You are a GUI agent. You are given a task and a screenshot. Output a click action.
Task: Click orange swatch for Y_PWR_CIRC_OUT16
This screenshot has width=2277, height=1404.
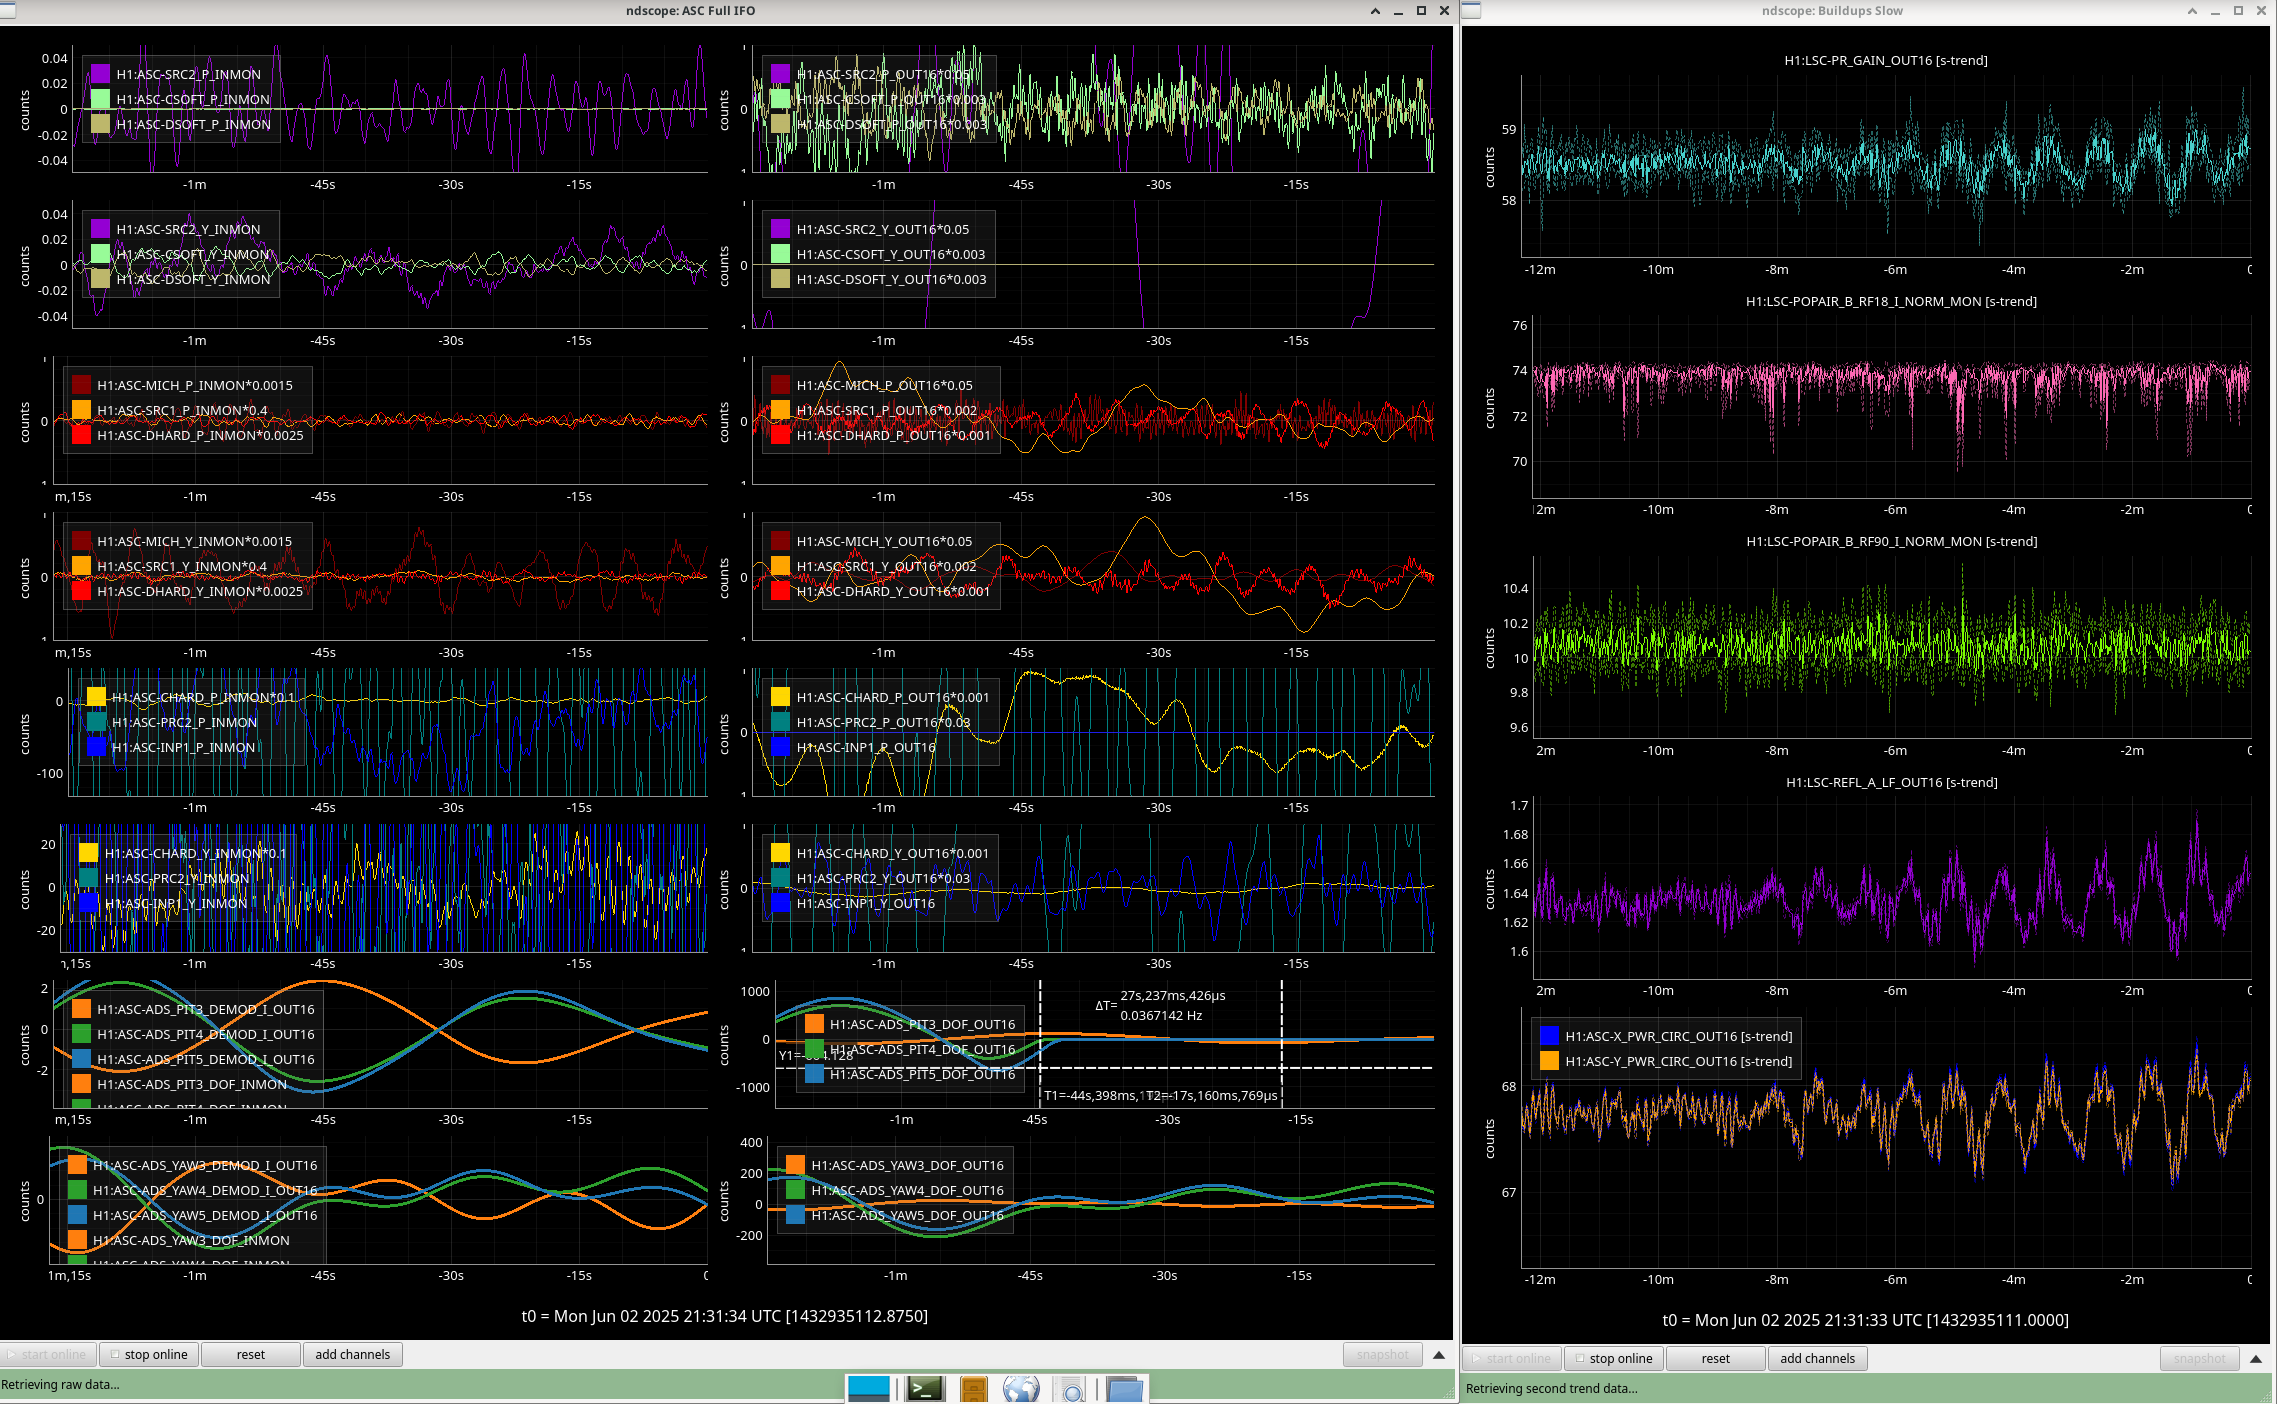pyautogui.click(x=1550, y=1061)
